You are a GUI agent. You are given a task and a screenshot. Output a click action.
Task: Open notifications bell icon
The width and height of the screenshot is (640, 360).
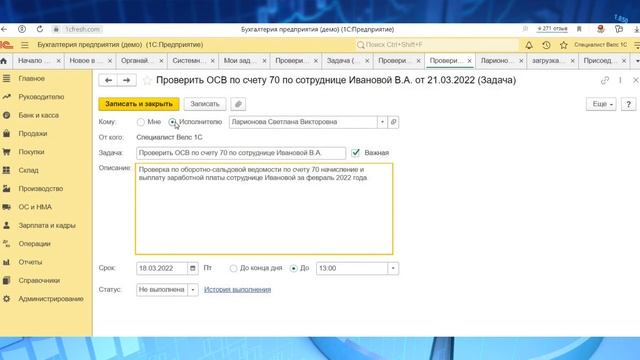529,45
